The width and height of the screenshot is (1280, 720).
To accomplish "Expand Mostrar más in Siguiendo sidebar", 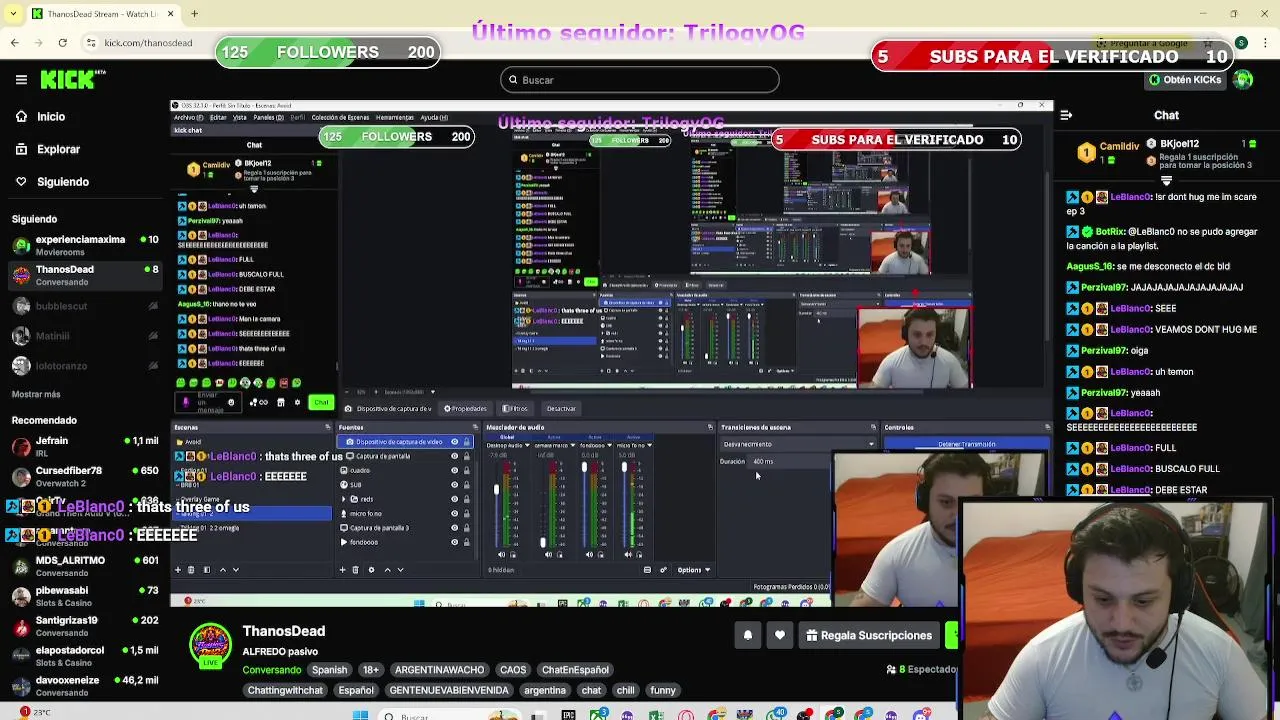I will pyautogui.click(x=36, y=394).
